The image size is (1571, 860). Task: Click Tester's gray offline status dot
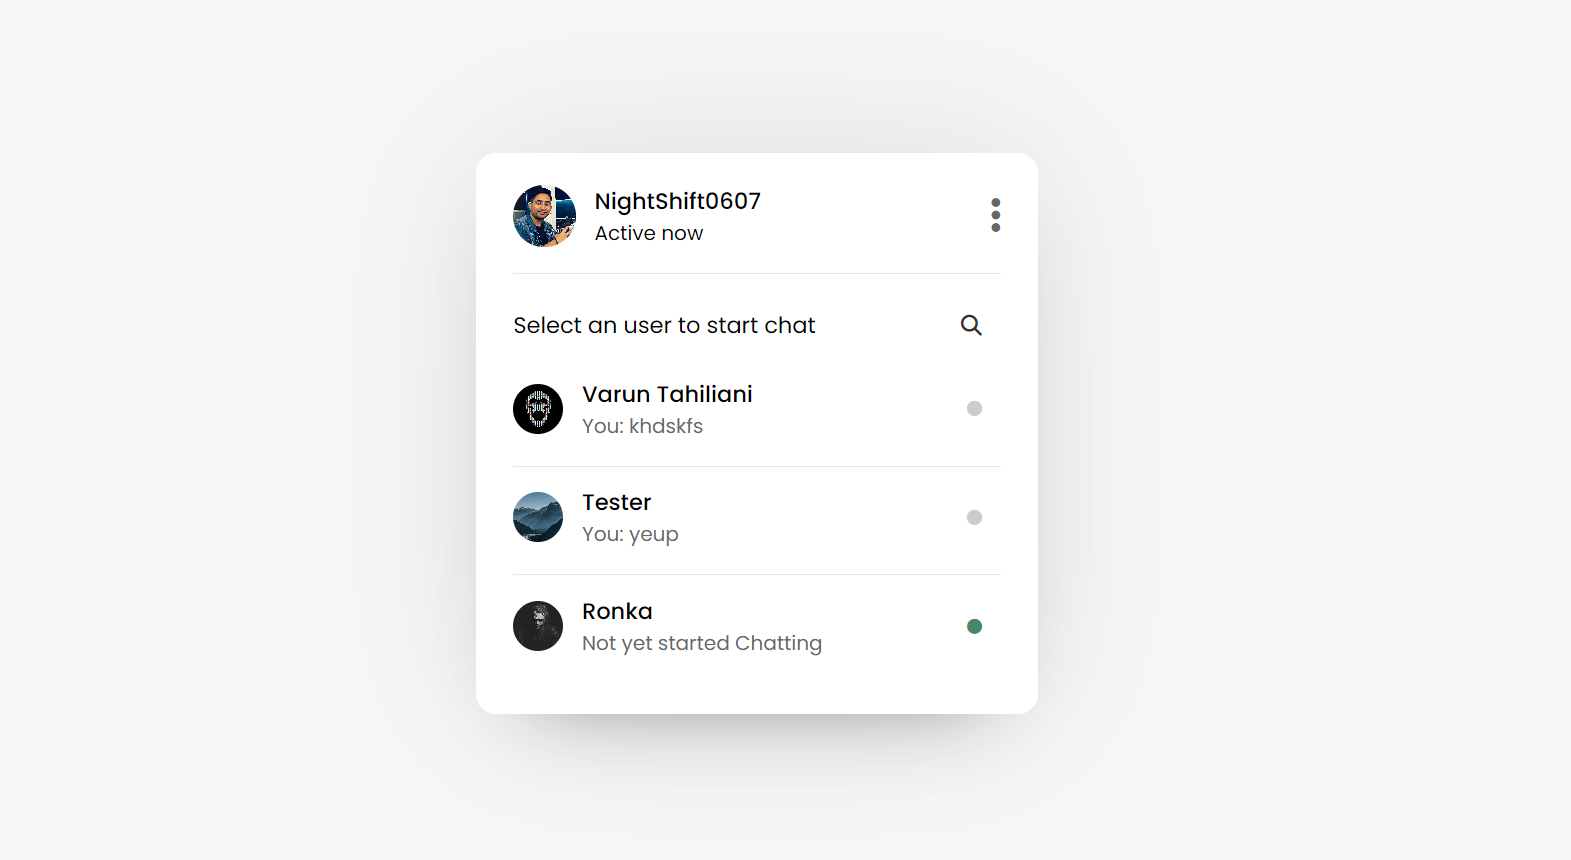[974, 517]
